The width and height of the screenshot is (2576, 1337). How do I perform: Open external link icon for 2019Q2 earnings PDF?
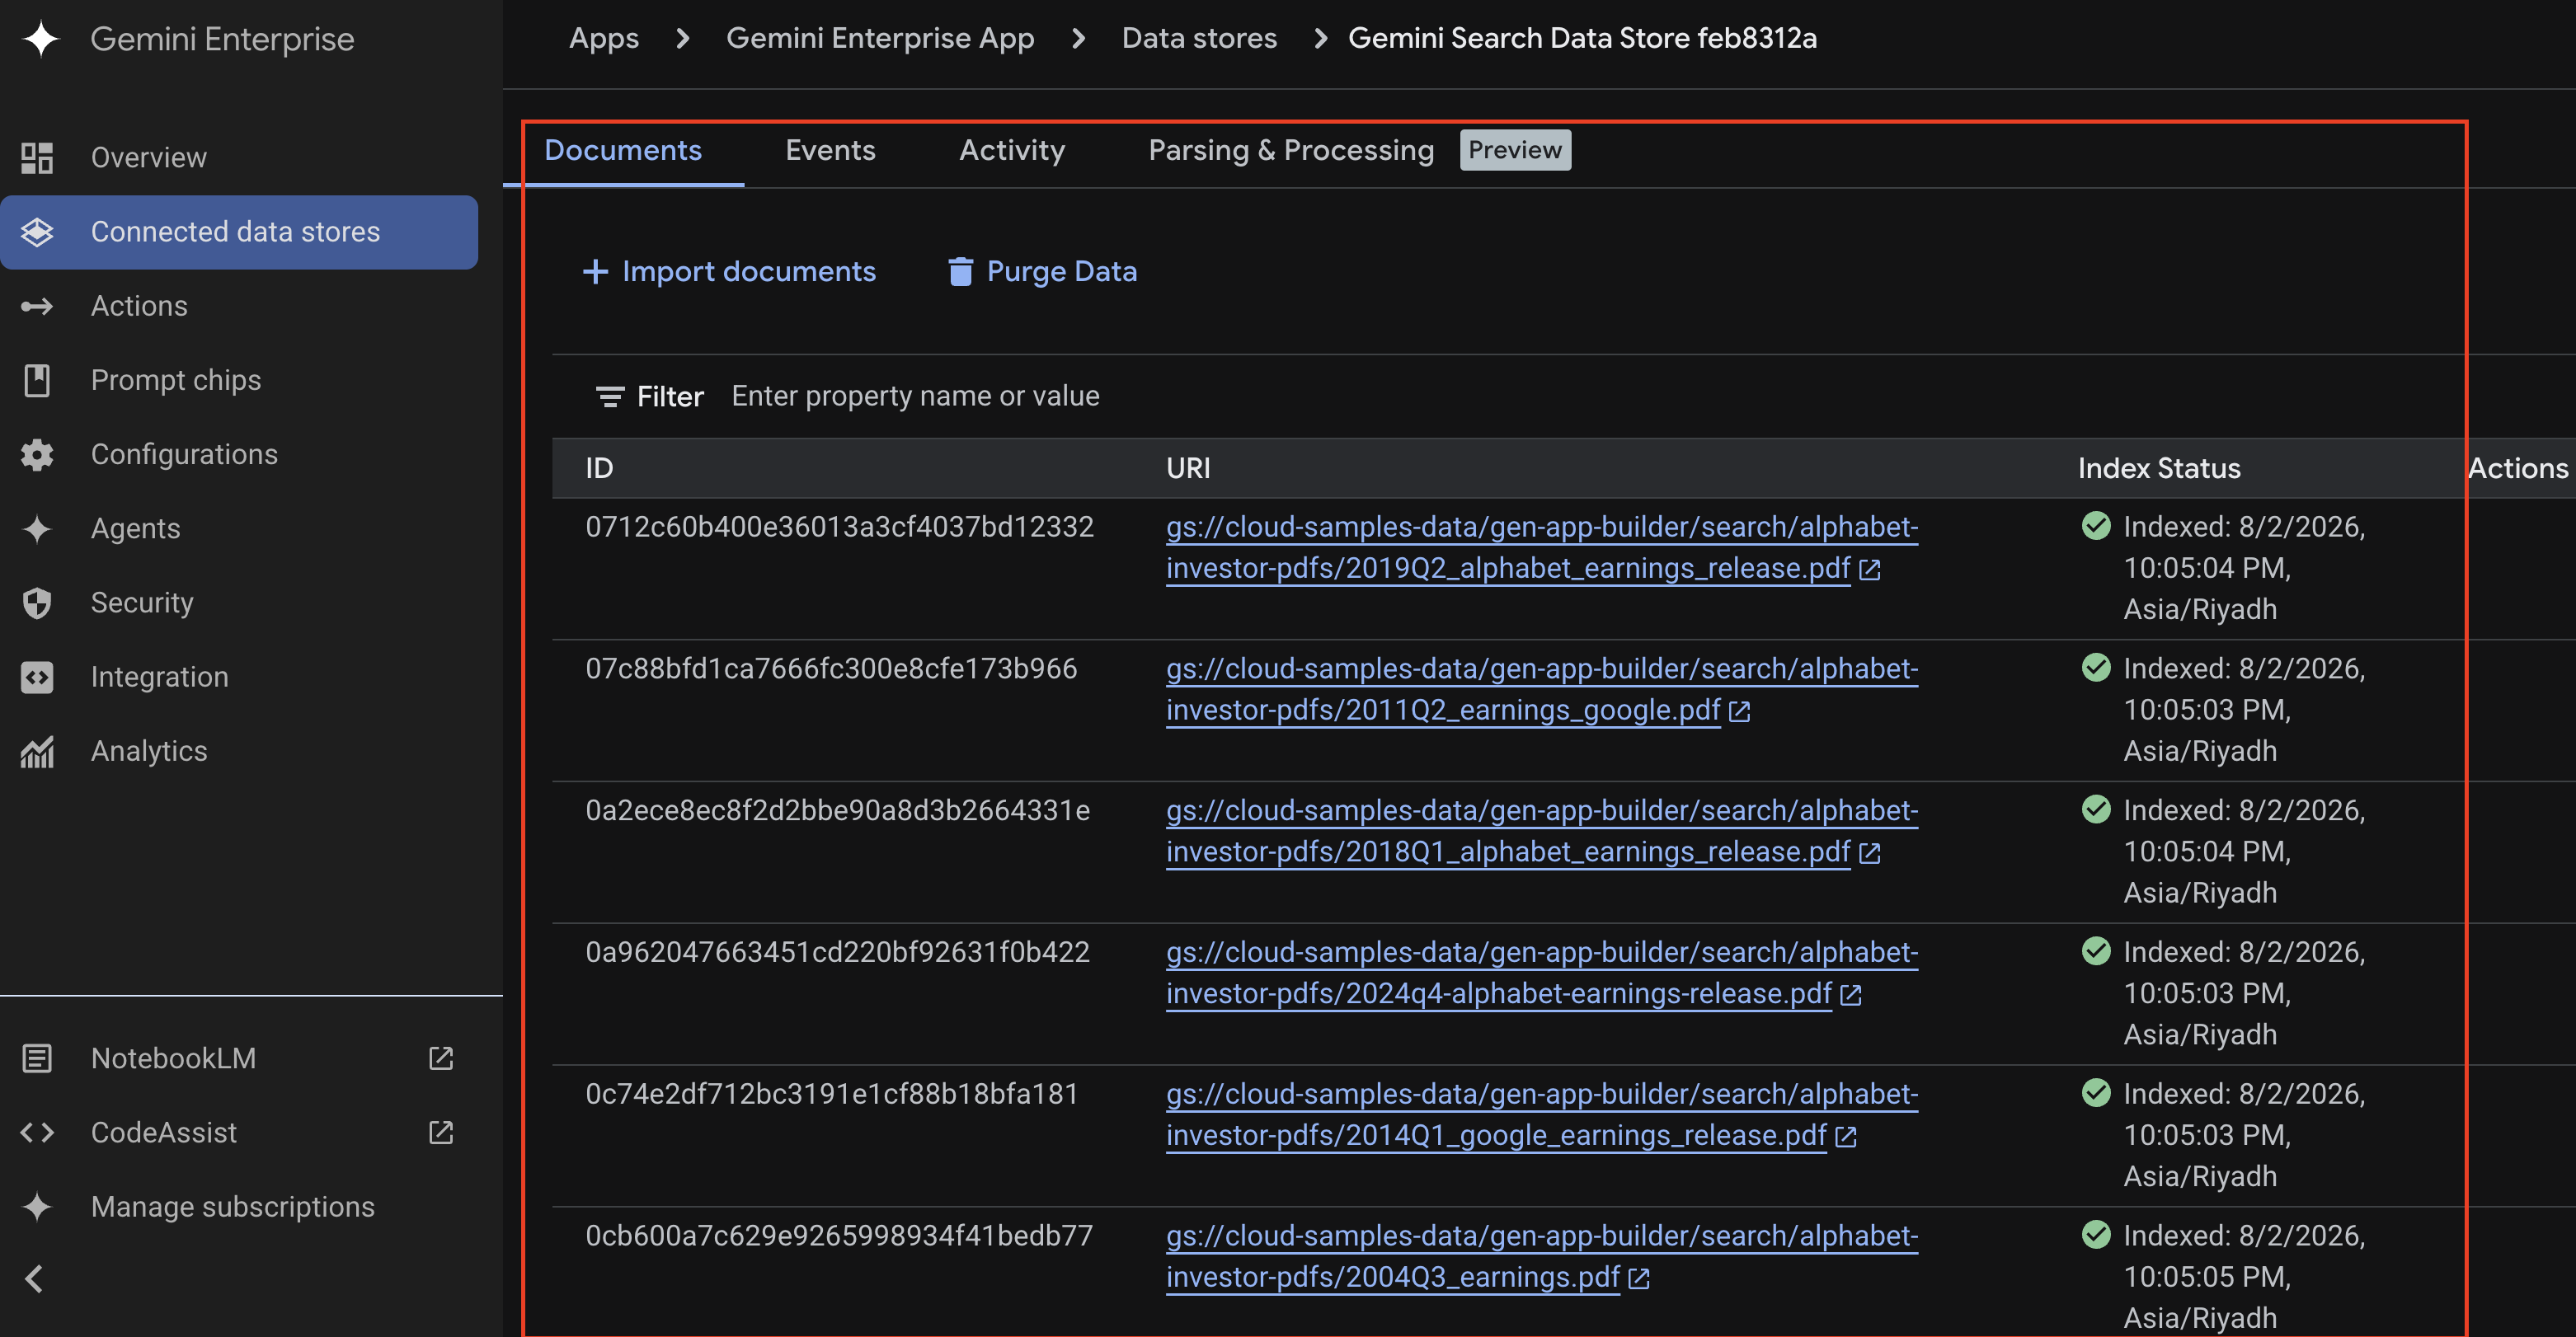[1869, 569]
